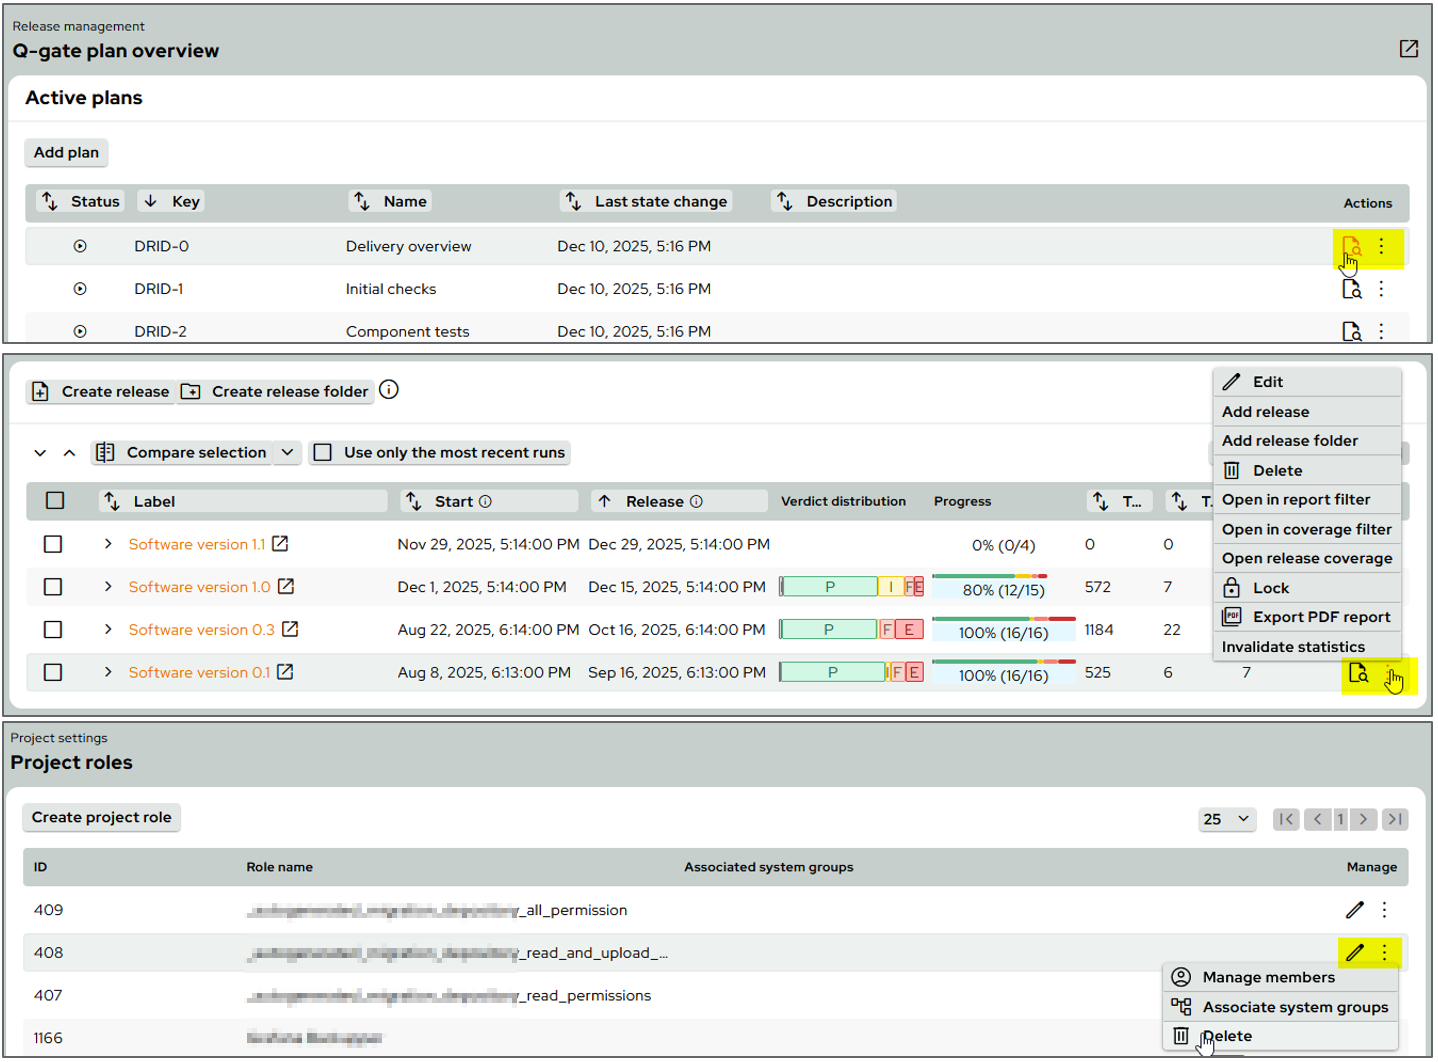Viewport: 1438px width, 1062px height.
Task: Expand Software version 0.3 row
Action: click(x=108, y=630)
